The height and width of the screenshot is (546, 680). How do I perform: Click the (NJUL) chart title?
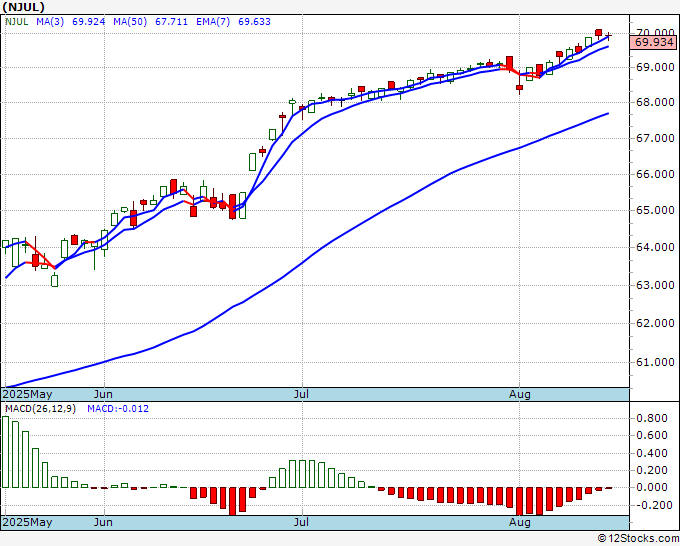pyautogui.click(x=23, y=7)
